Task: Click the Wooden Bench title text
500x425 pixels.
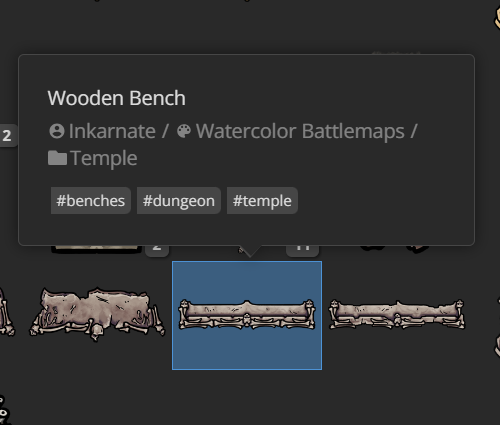Action: tap(116, 98)
